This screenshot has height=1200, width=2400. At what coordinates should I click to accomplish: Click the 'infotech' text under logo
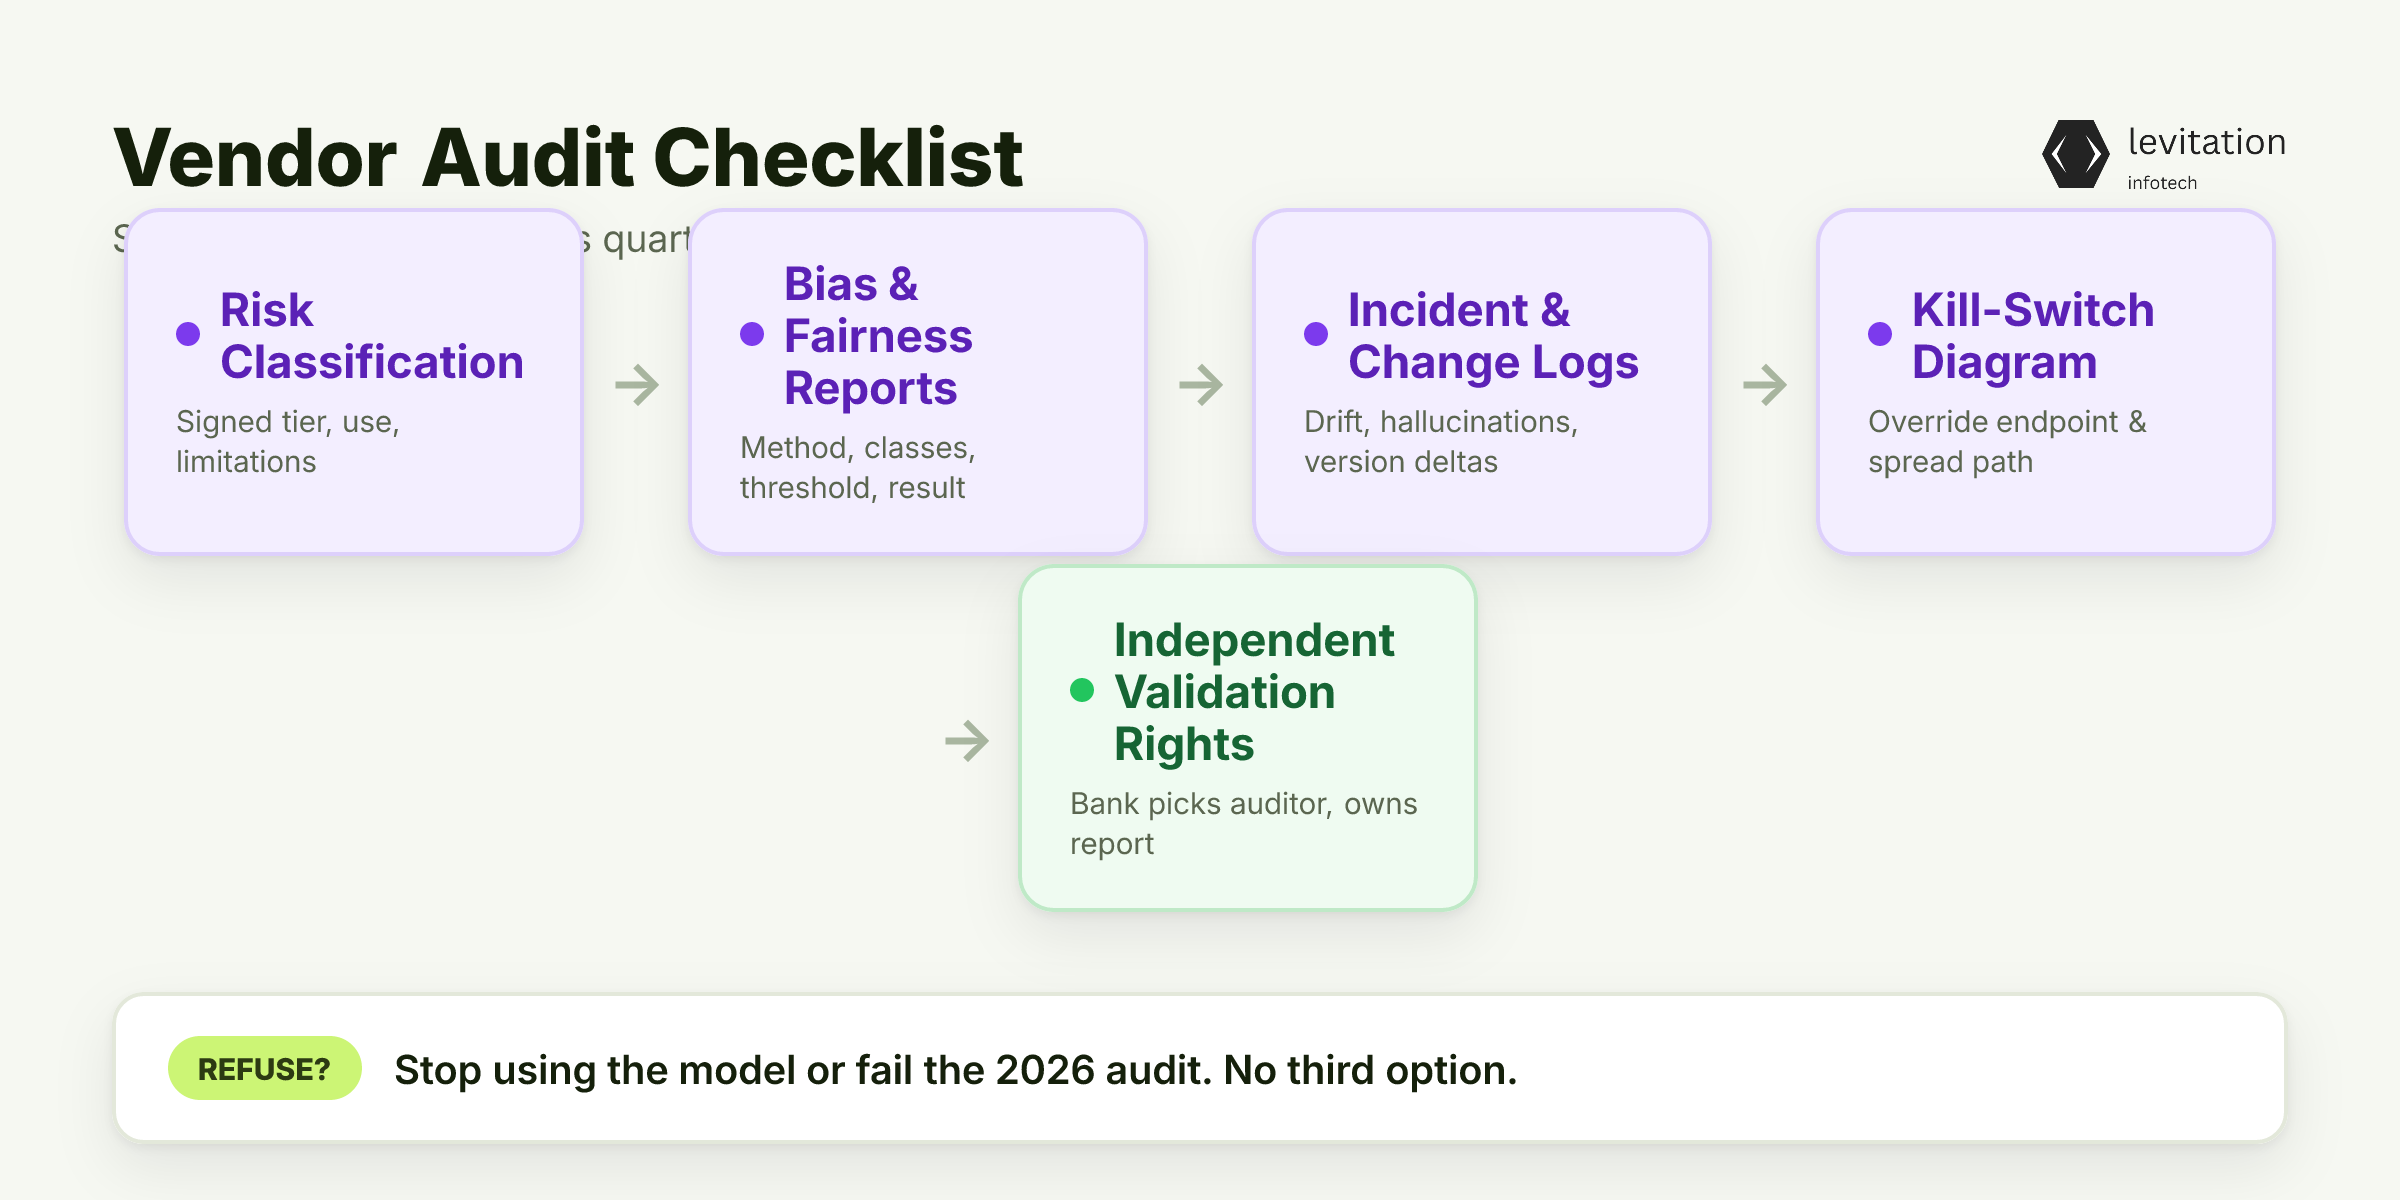click(2162, 183)
